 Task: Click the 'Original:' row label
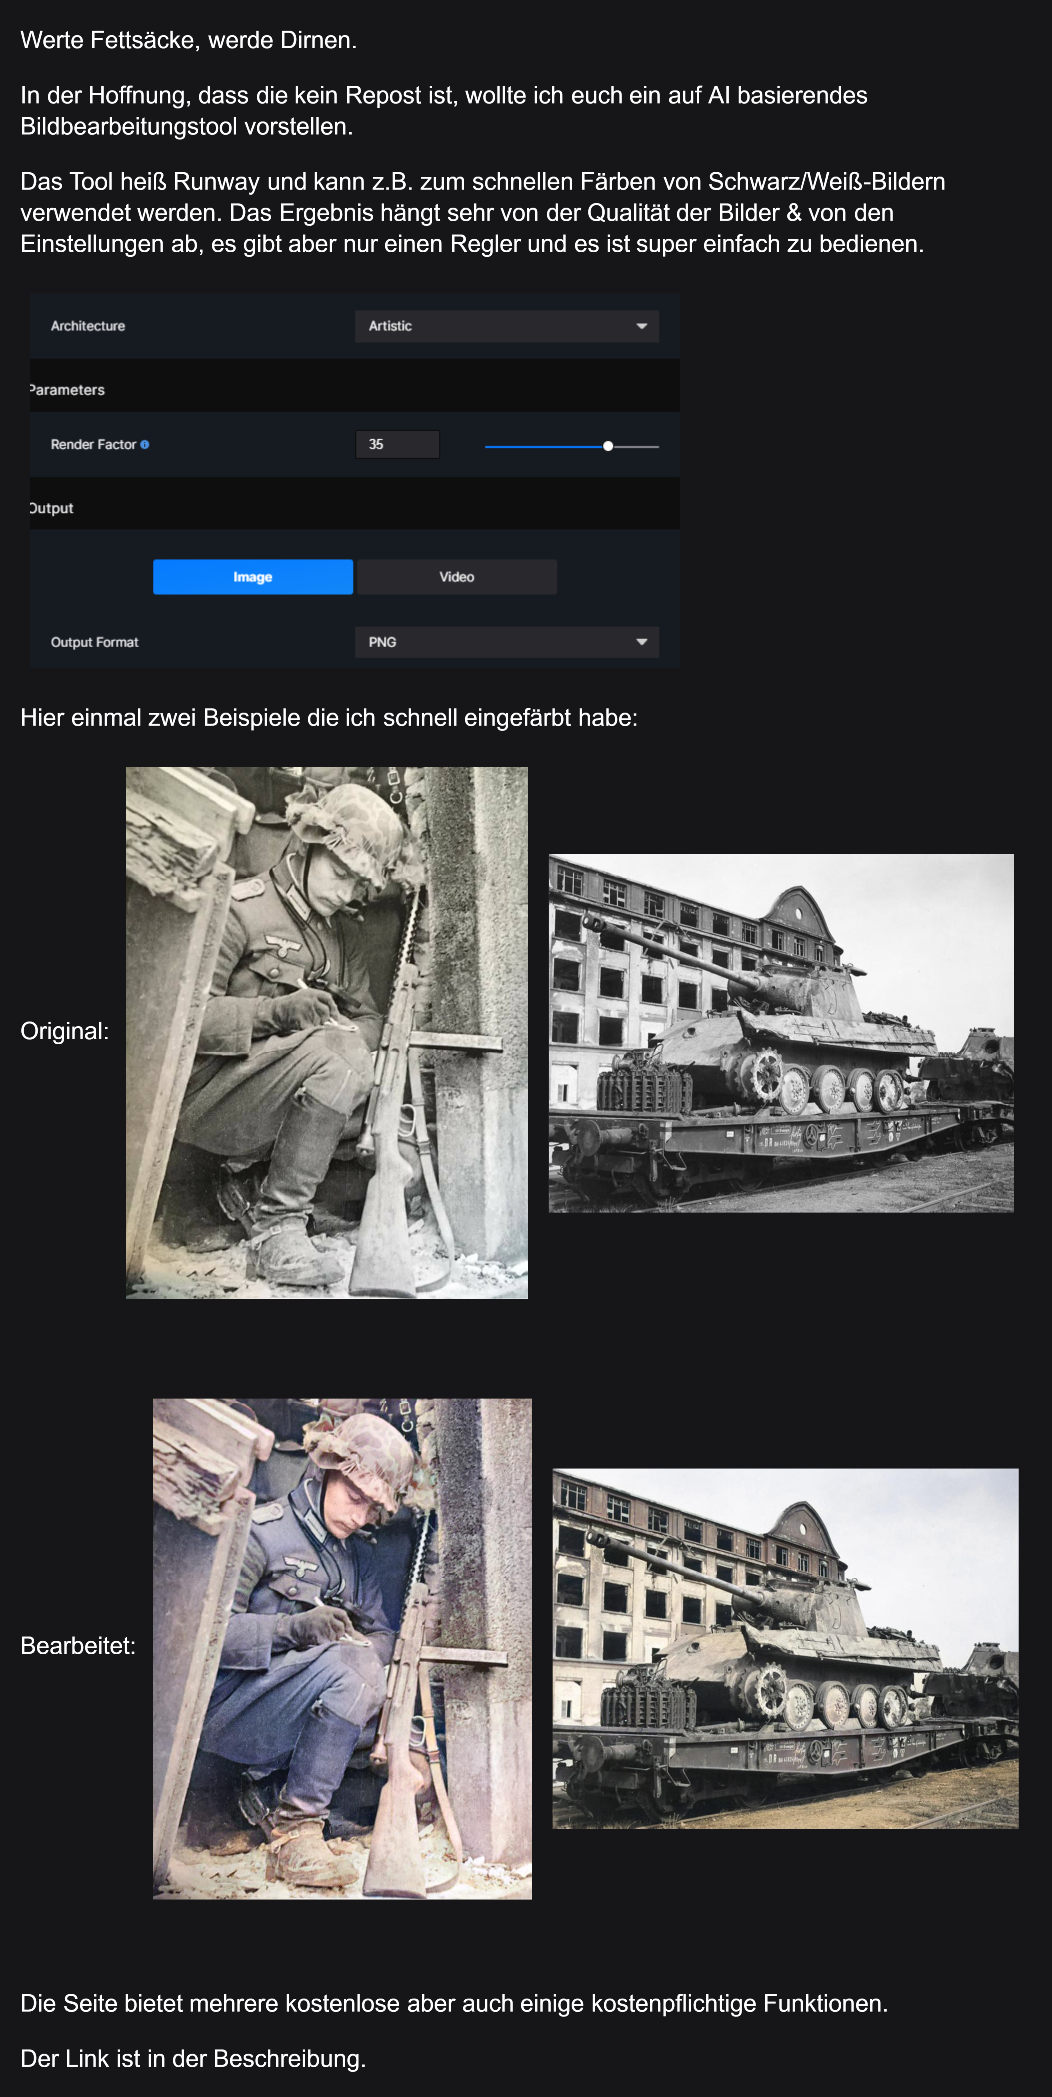65,1031
